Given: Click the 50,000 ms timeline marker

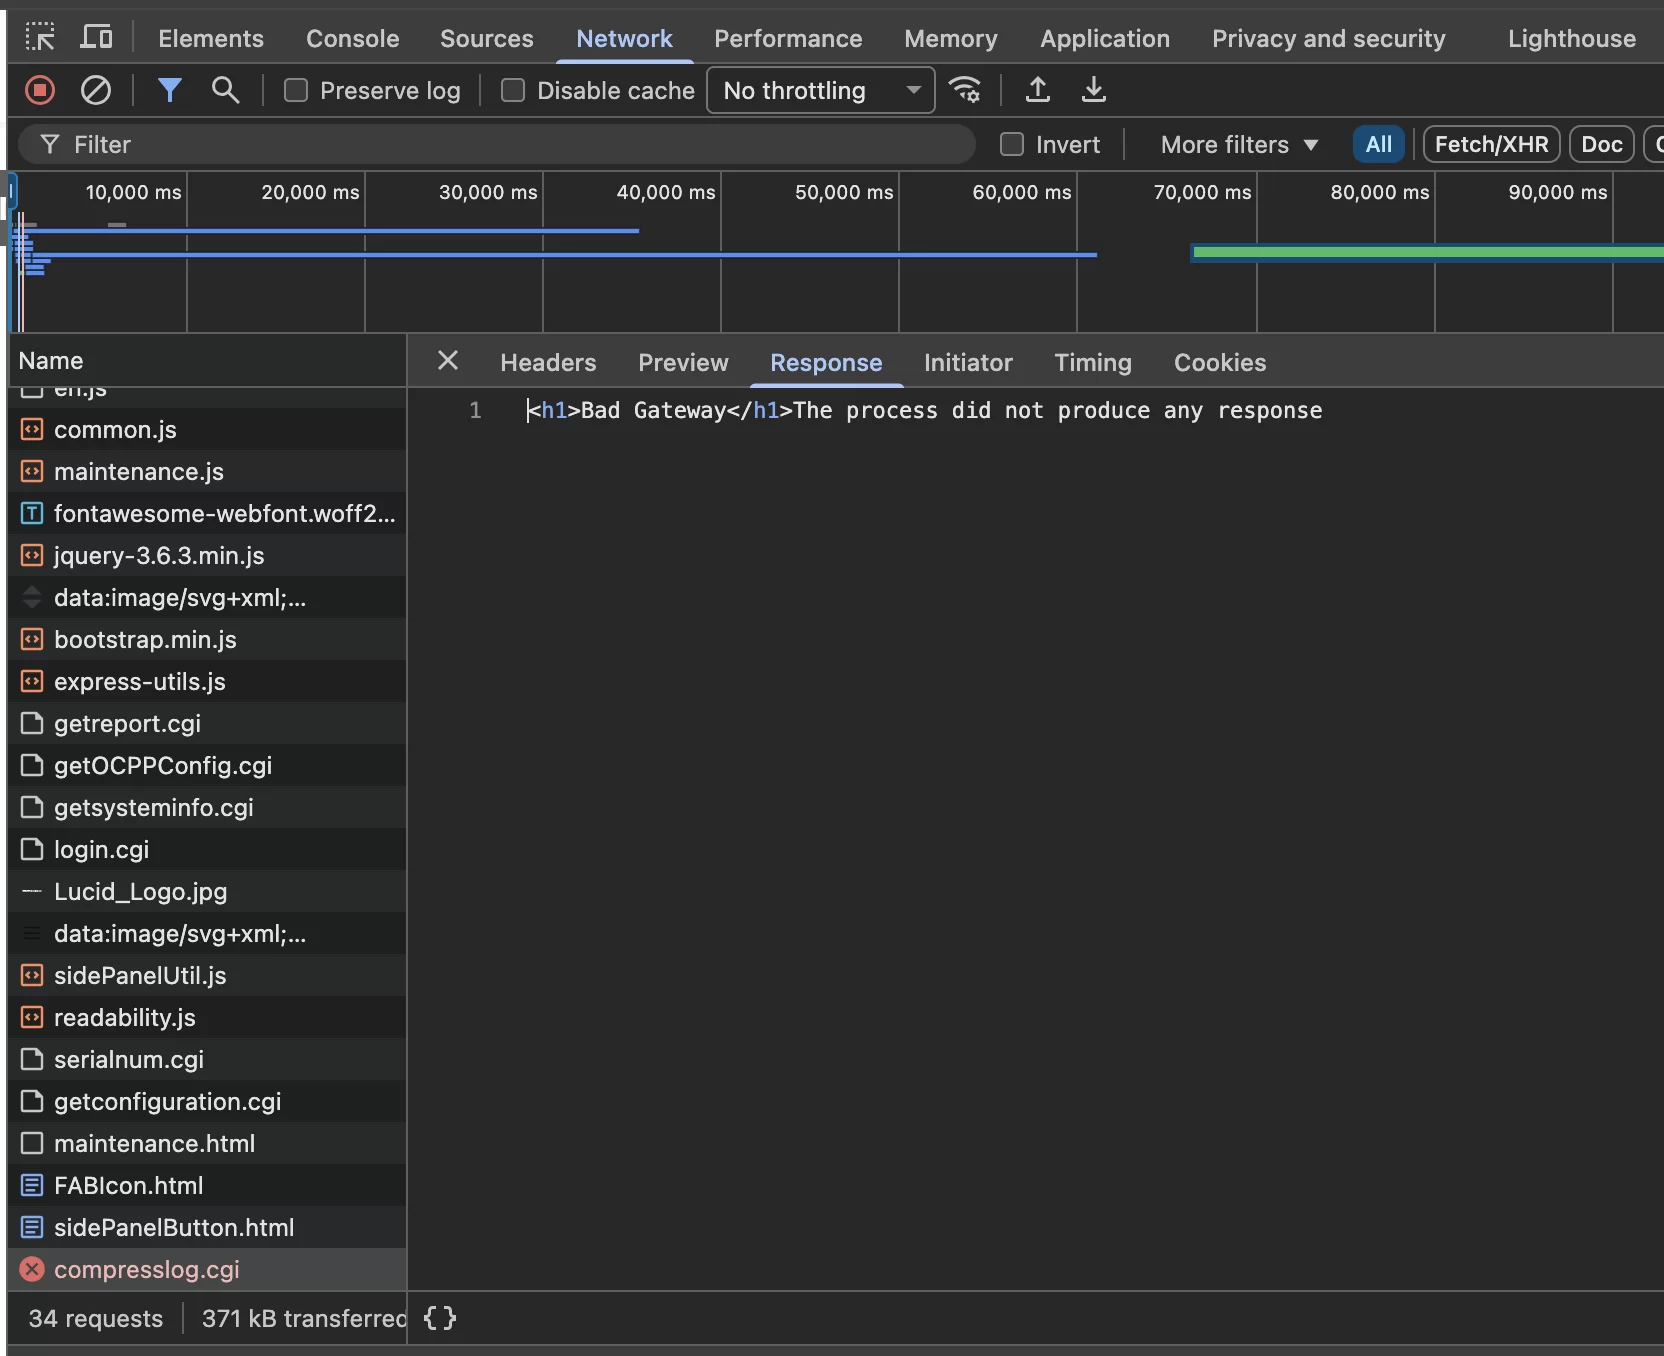Looking at the screenshot, I should tap(844, 192).
